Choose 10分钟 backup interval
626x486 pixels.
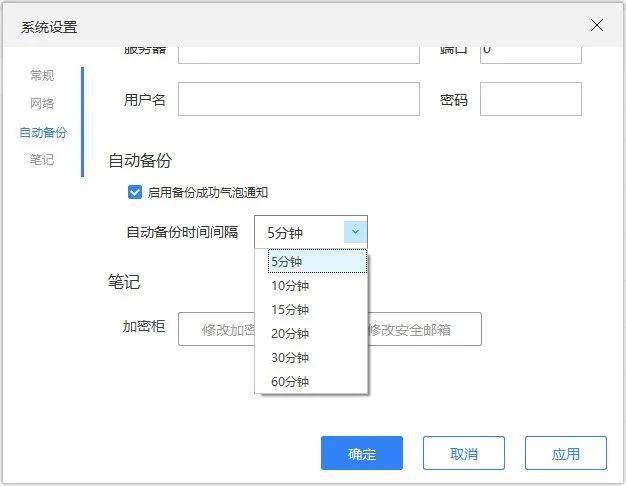311,286
